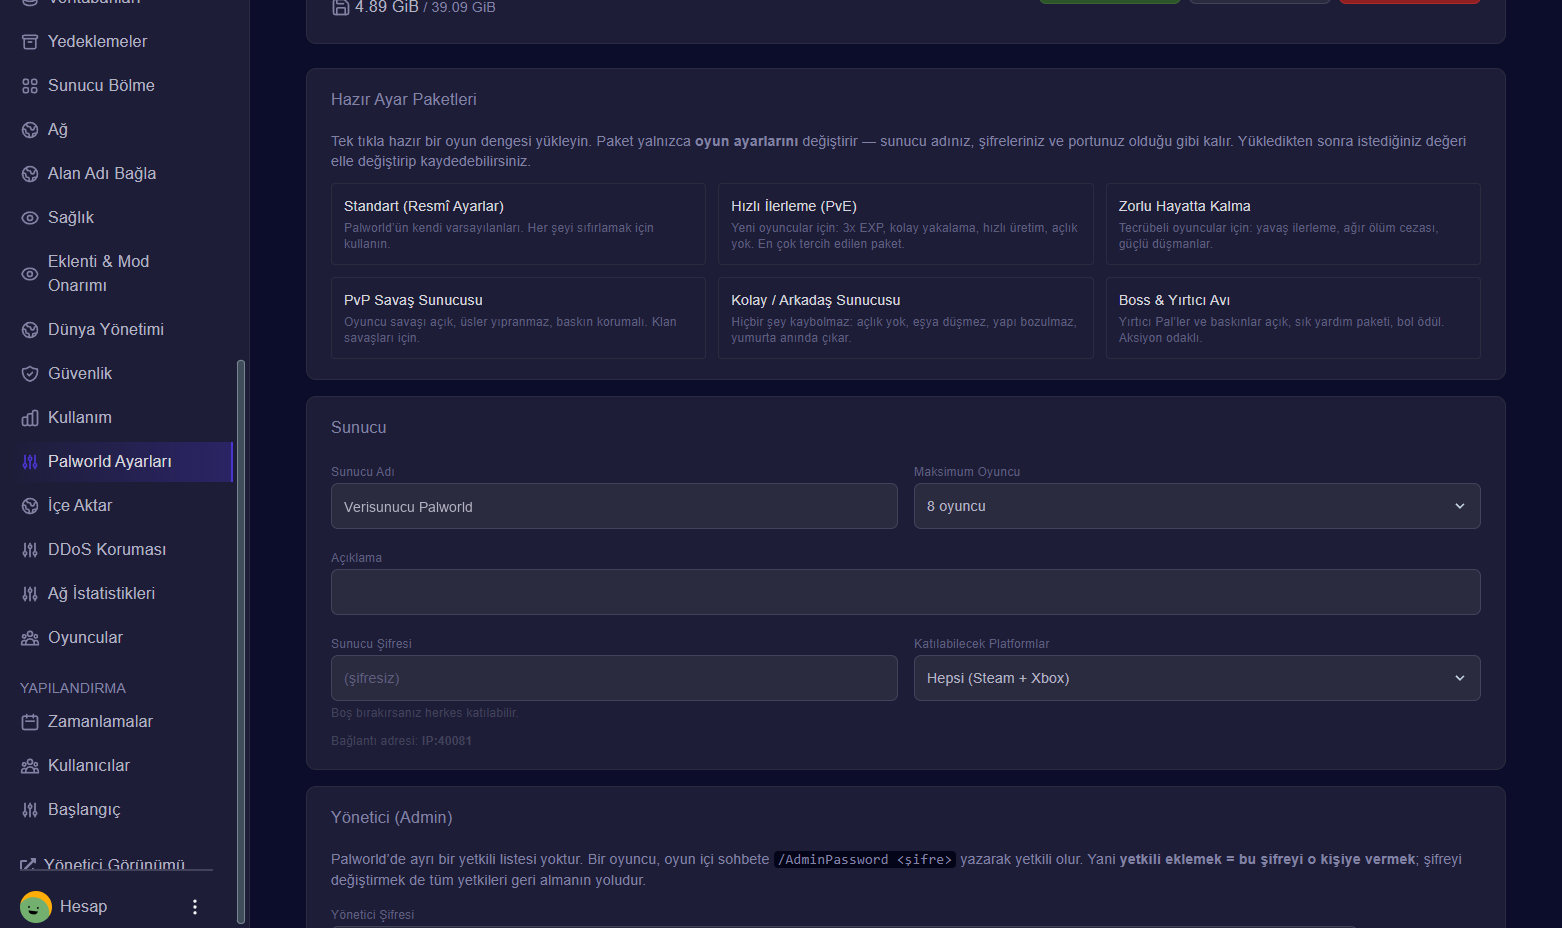Open the Maksimum Oyuncu dropdown
The image size is (1562, 928).
click(1197, 506)
